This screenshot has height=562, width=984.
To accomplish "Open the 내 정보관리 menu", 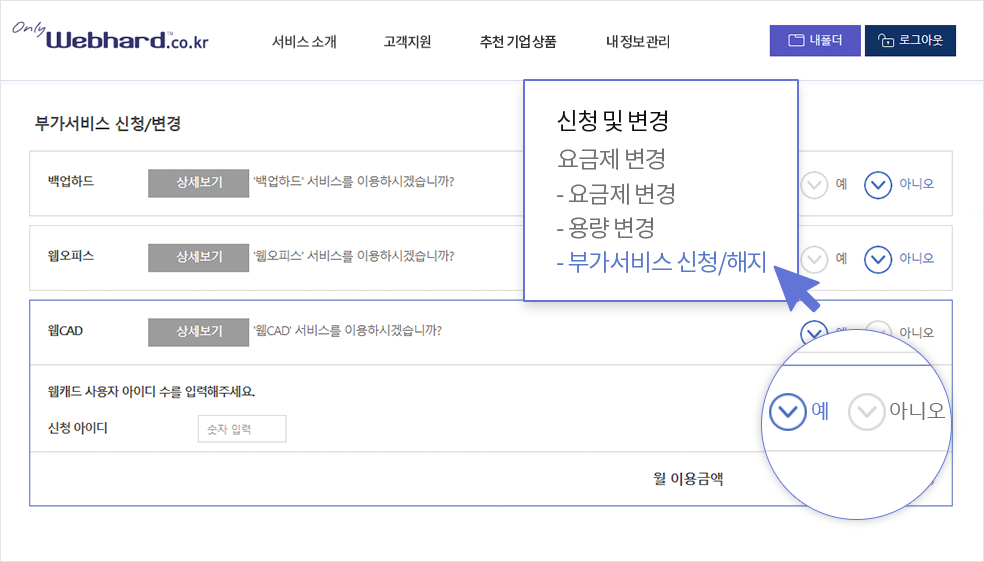I will (638, 41).
